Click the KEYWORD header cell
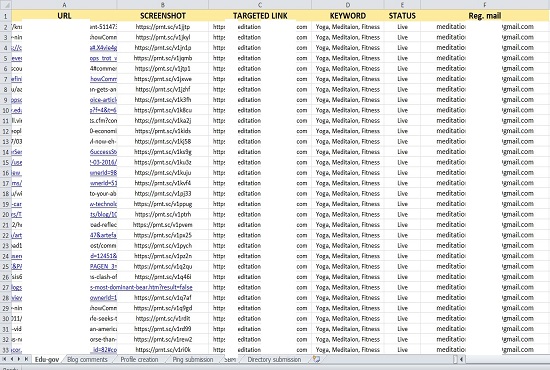This screenshot has width=550, height=370. pyautogui.click(x=348, y=16)
